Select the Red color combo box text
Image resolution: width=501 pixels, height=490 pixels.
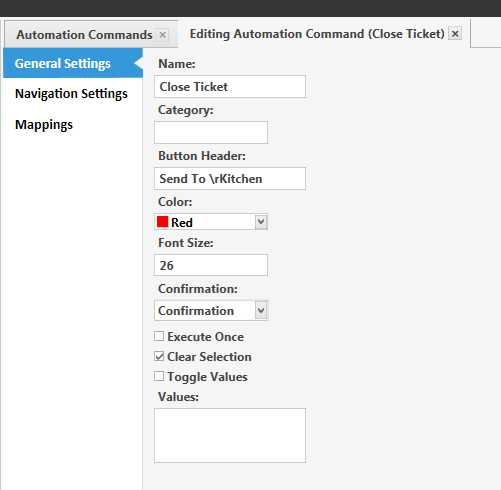click(x=182, y=223)
